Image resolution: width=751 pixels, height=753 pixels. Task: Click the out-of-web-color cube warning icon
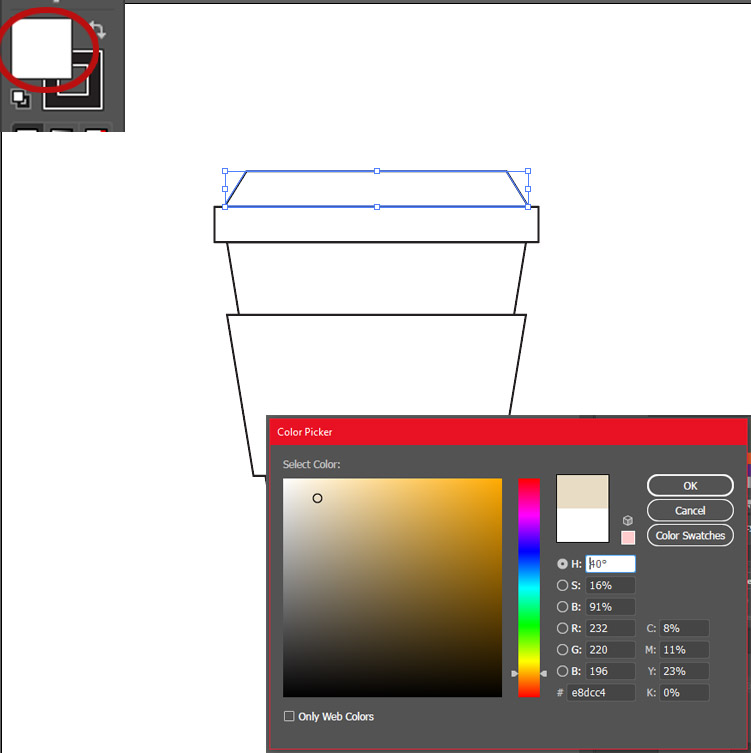click(628, 521)
